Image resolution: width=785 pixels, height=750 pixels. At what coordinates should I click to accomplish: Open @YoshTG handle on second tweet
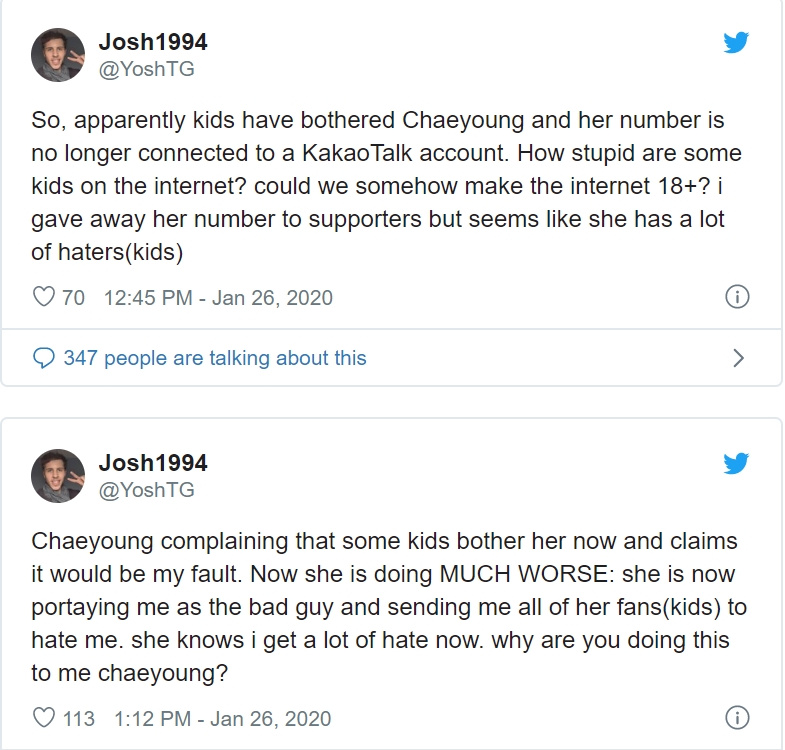[147, 490]
